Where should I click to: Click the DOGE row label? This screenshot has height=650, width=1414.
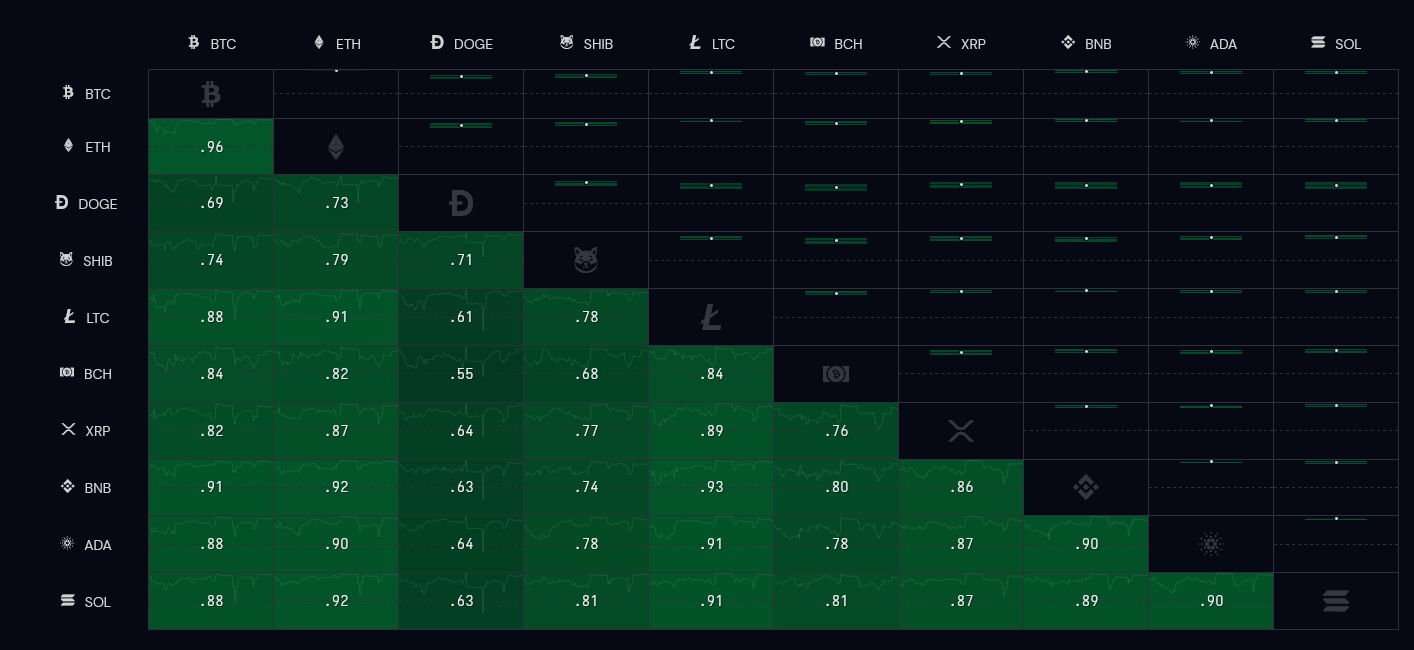point(86,204)
